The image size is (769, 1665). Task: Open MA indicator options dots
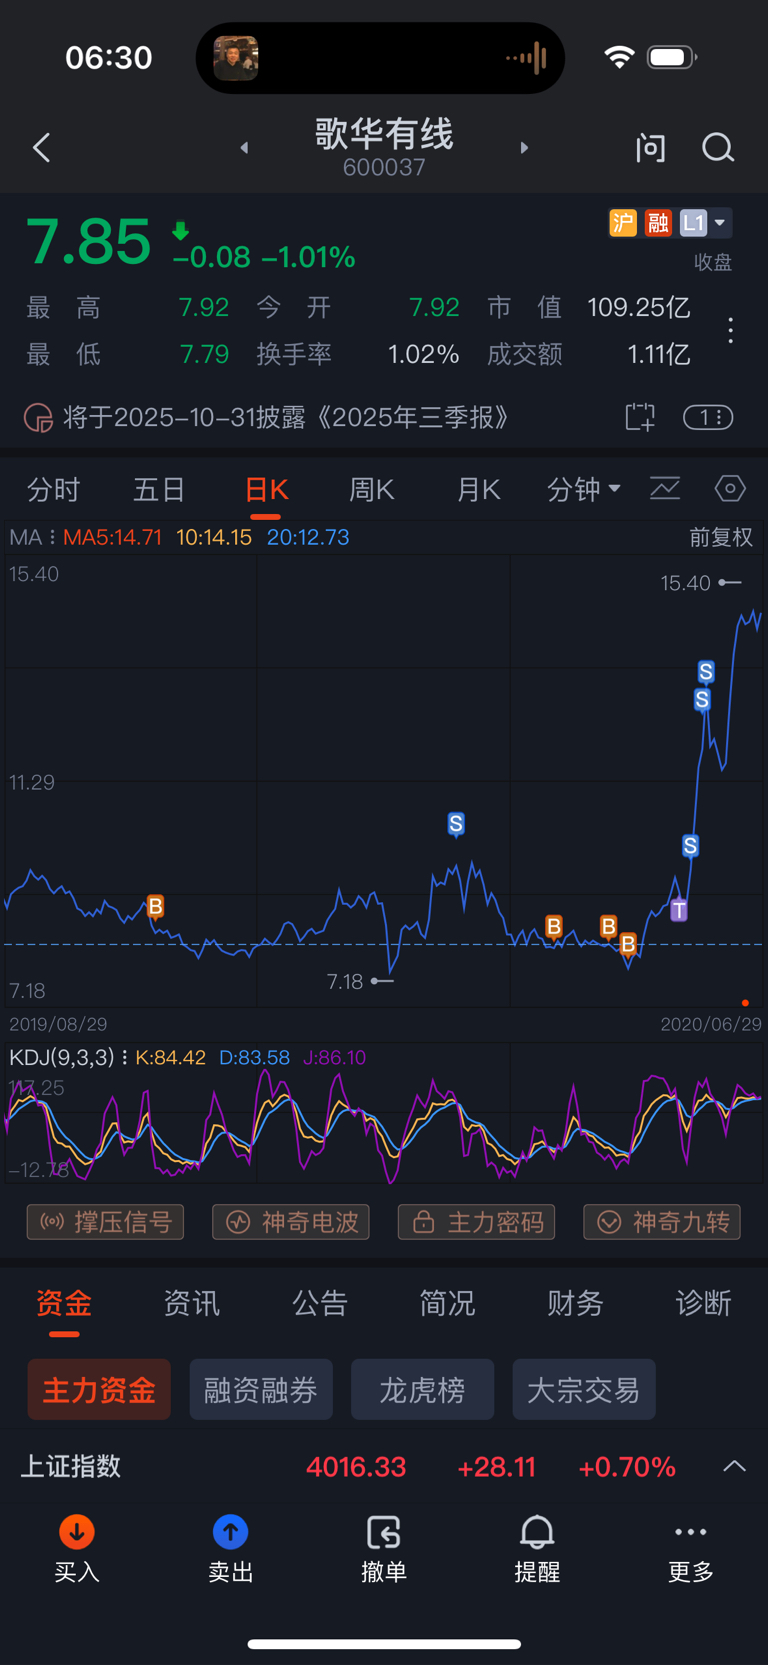click(52, 538)
